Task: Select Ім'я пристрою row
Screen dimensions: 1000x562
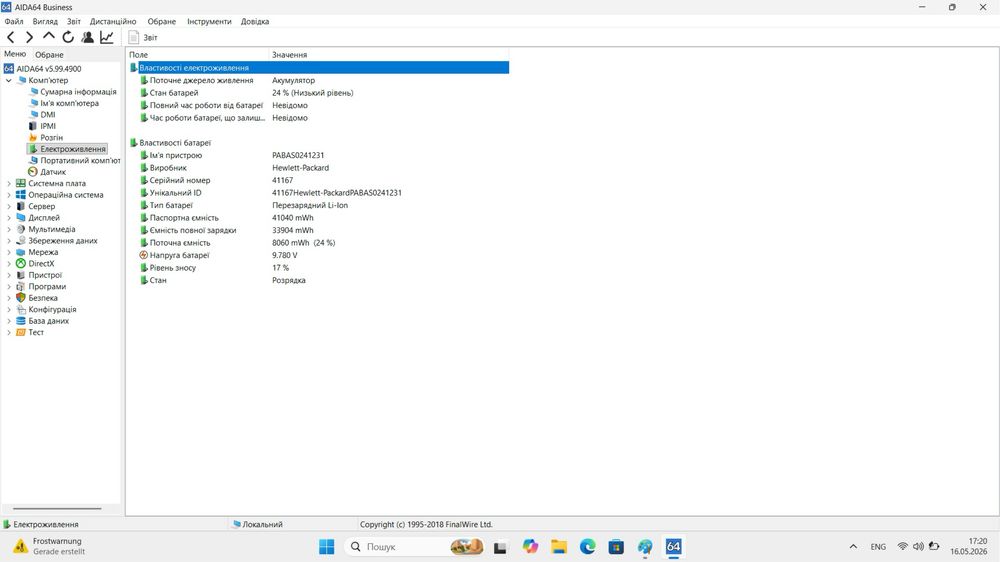Action: pyautogui.click(x=318, y=155)
